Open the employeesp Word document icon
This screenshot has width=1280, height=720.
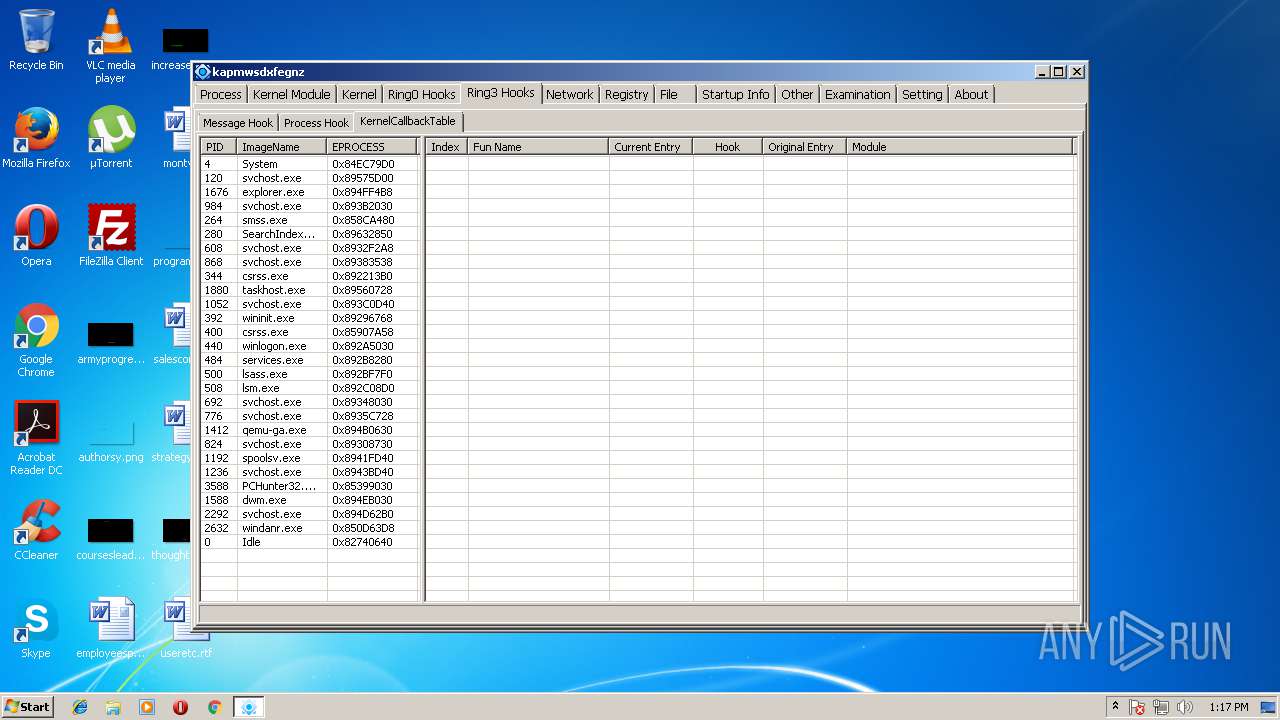(110, 630)
